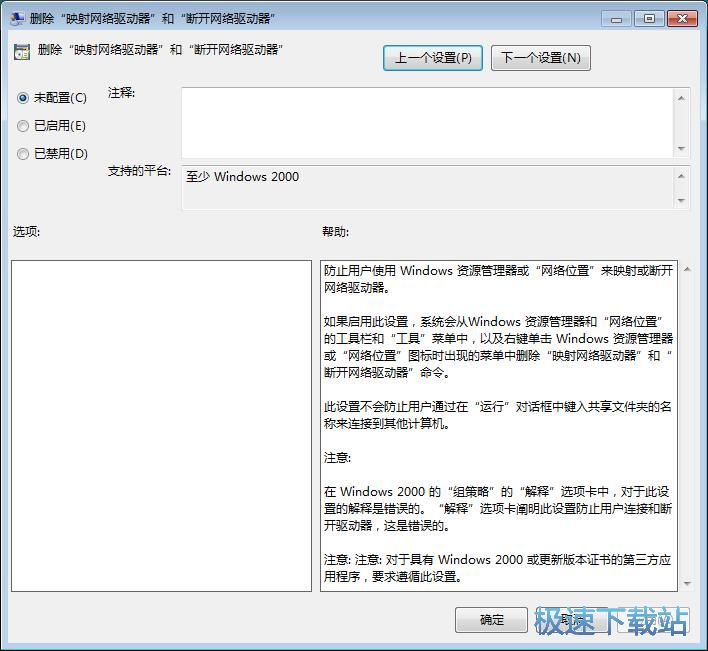Click the policy setting icon beside heading
708x651 pixels.
(22, 52)
